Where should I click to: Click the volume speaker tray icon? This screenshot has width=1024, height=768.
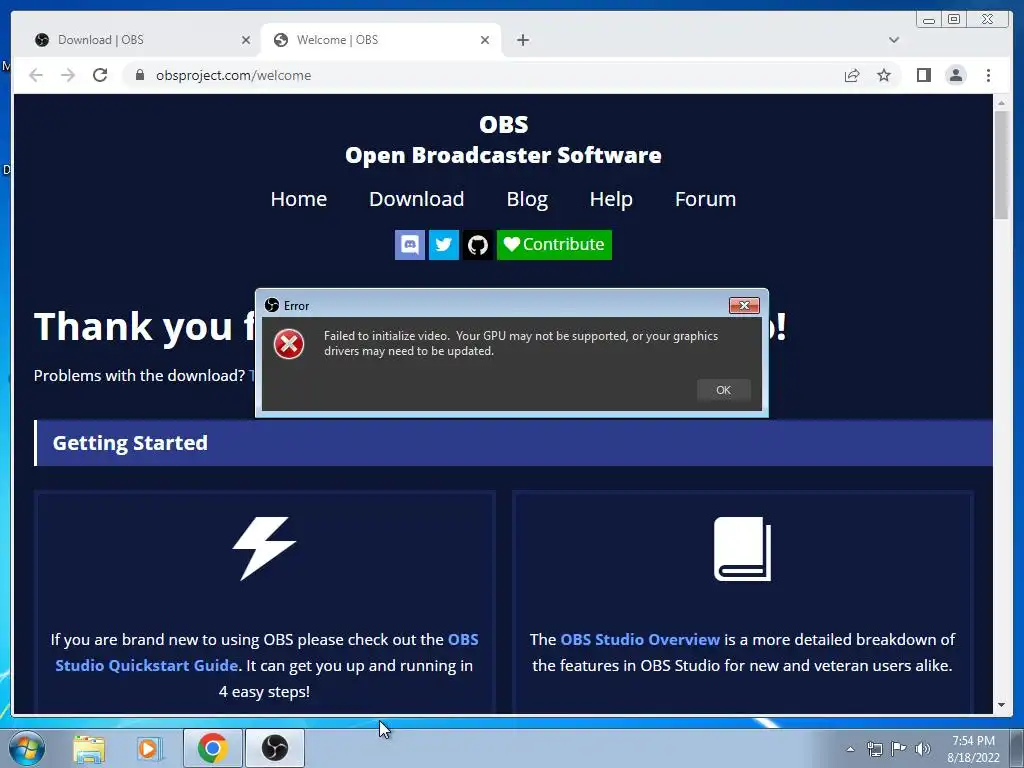pyautogui.click(x=922, y=749)
